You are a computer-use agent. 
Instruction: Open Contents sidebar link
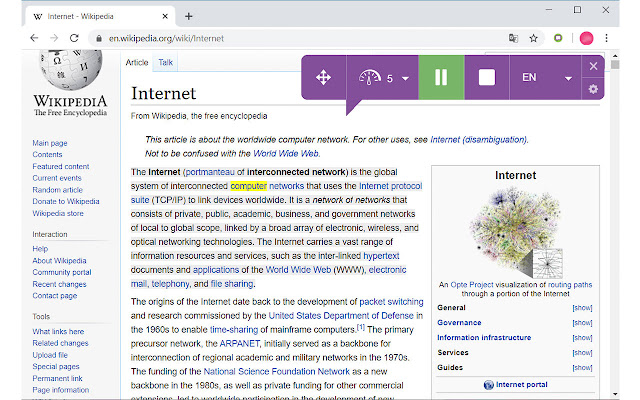47,155
